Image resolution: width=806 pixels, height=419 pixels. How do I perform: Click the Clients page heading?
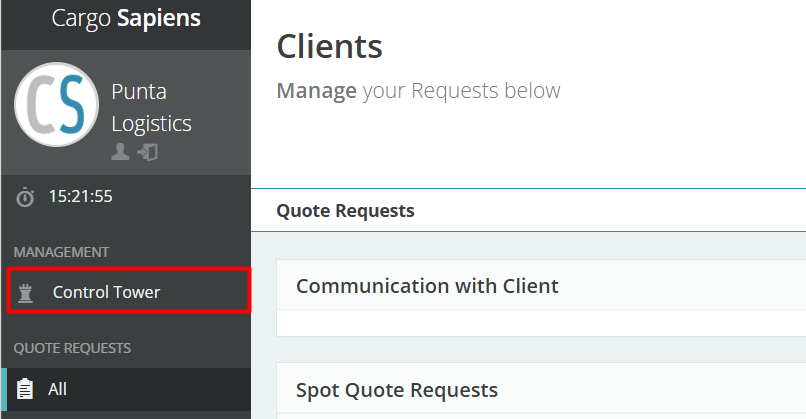(x=329, y=45)
